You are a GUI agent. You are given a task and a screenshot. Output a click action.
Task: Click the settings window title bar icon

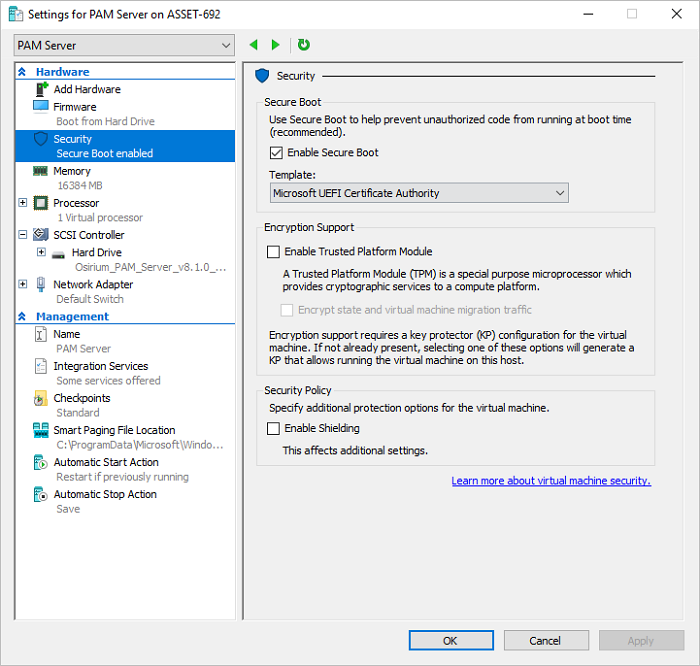click(x=16, y=14)
